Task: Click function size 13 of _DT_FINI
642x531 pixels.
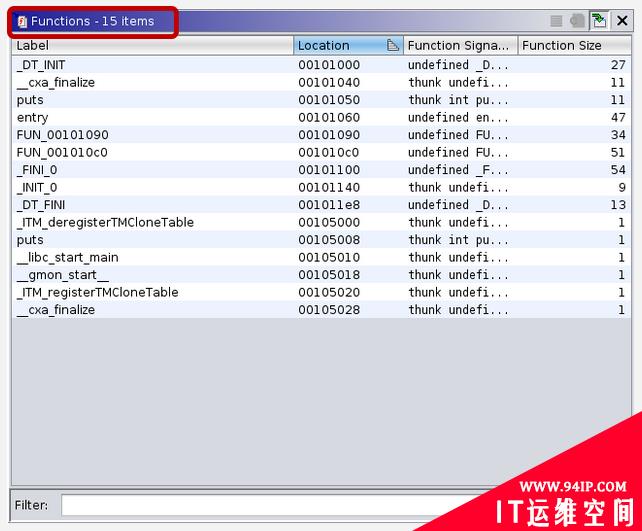Action: click(618, 205)
